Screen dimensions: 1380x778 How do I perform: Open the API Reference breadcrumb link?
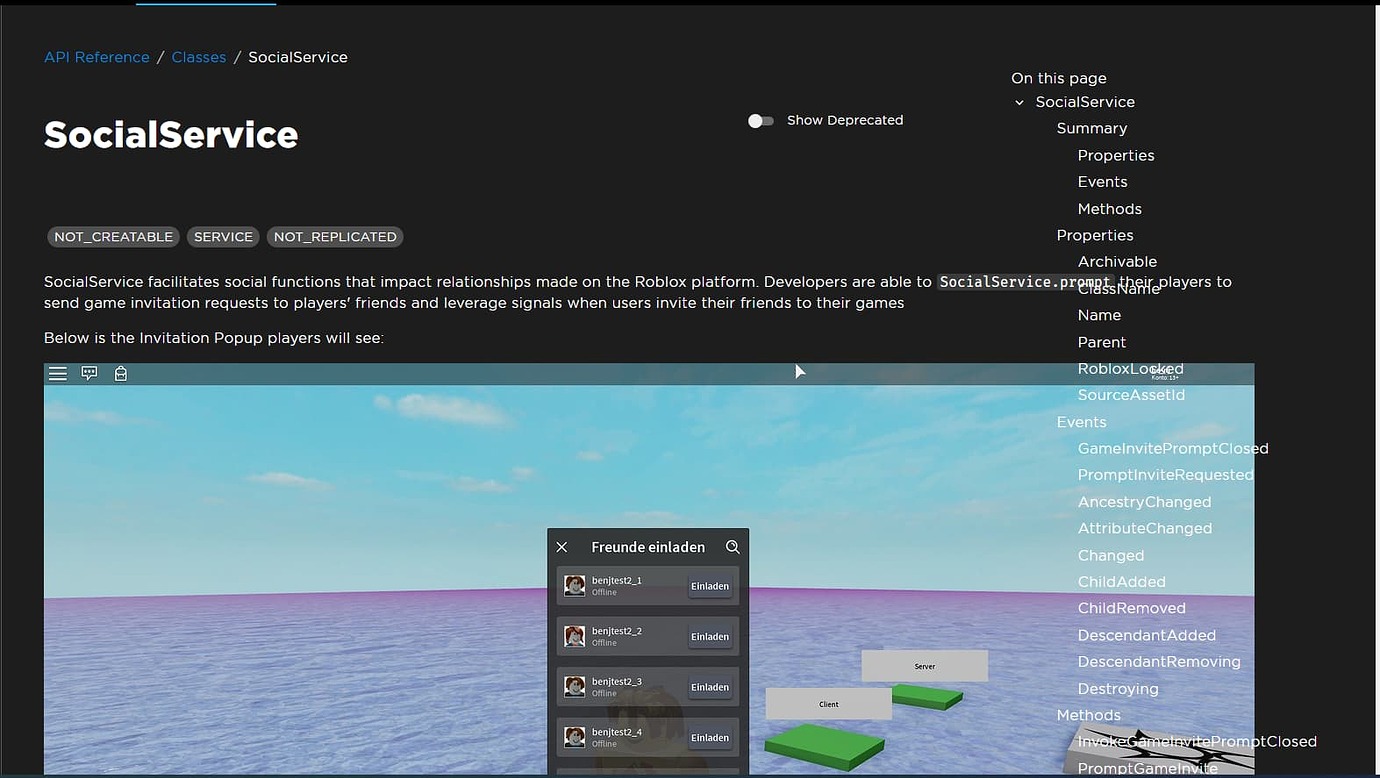[x=96, y=57]
